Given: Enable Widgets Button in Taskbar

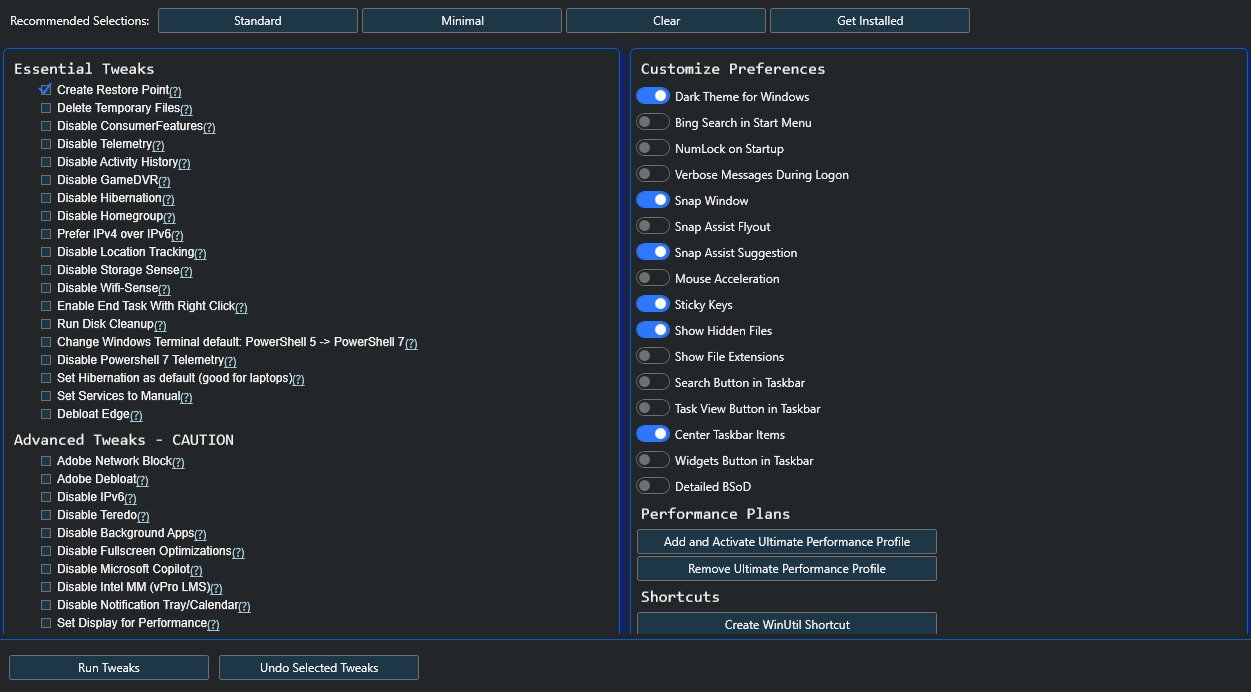Looking at the screenshot, I should pos(653,460).
